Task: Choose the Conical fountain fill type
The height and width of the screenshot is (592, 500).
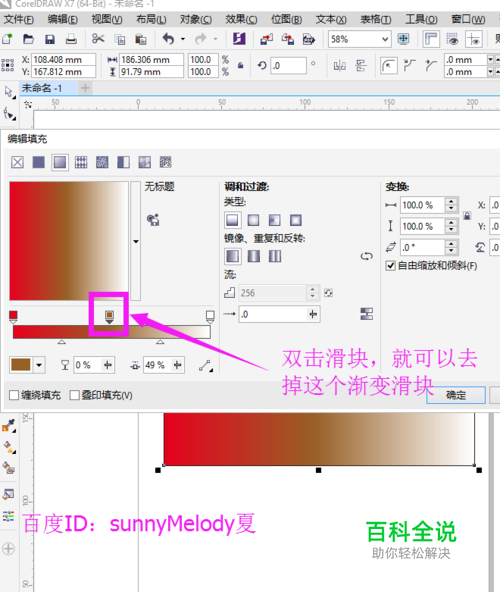Action: tap(275, 220)
